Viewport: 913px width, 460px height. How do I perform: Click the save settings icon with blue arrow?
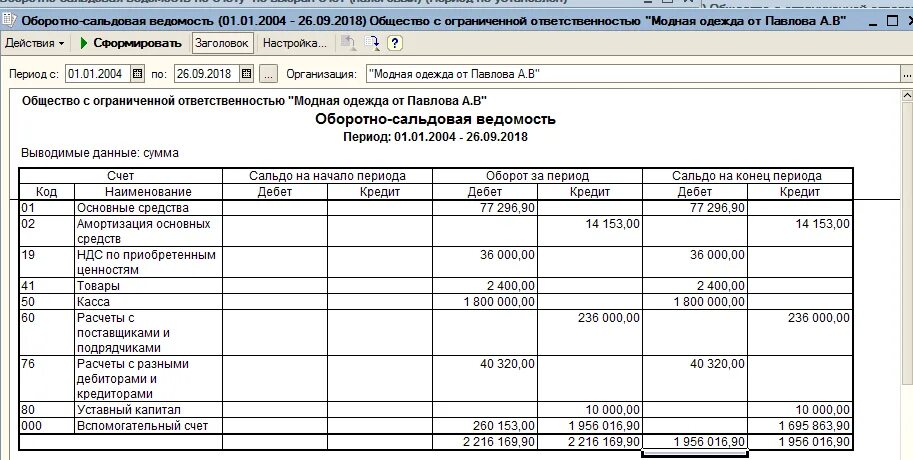pyautogui.click(x=371, y=43)
